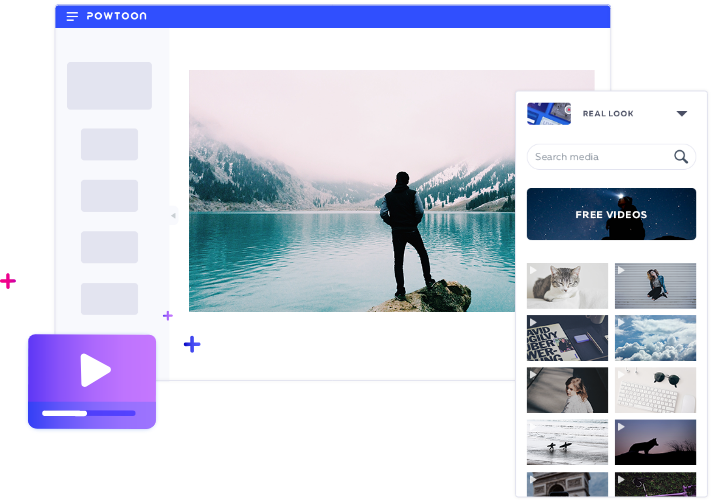Select the second small slide placeholder

click(109, 196)
